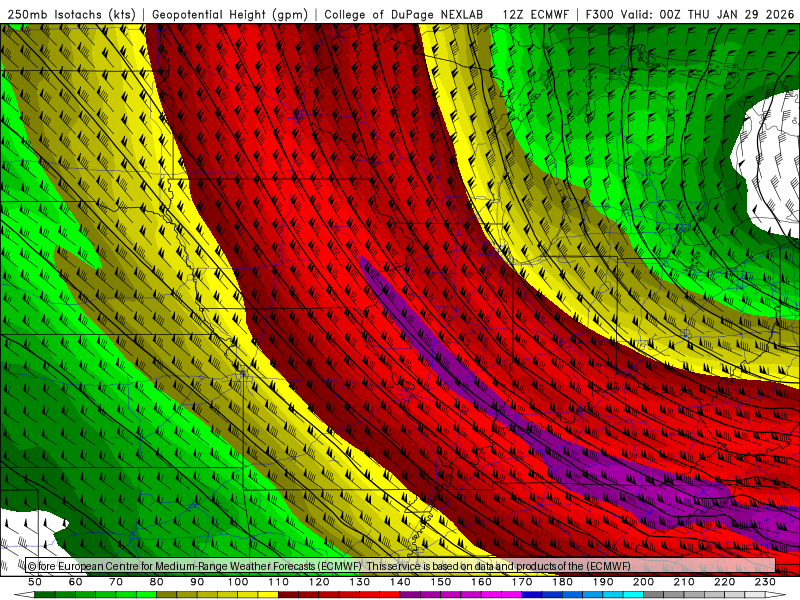
Task: Click the "College of DuPage NEXLAB" header text
Action: [405, 14]
